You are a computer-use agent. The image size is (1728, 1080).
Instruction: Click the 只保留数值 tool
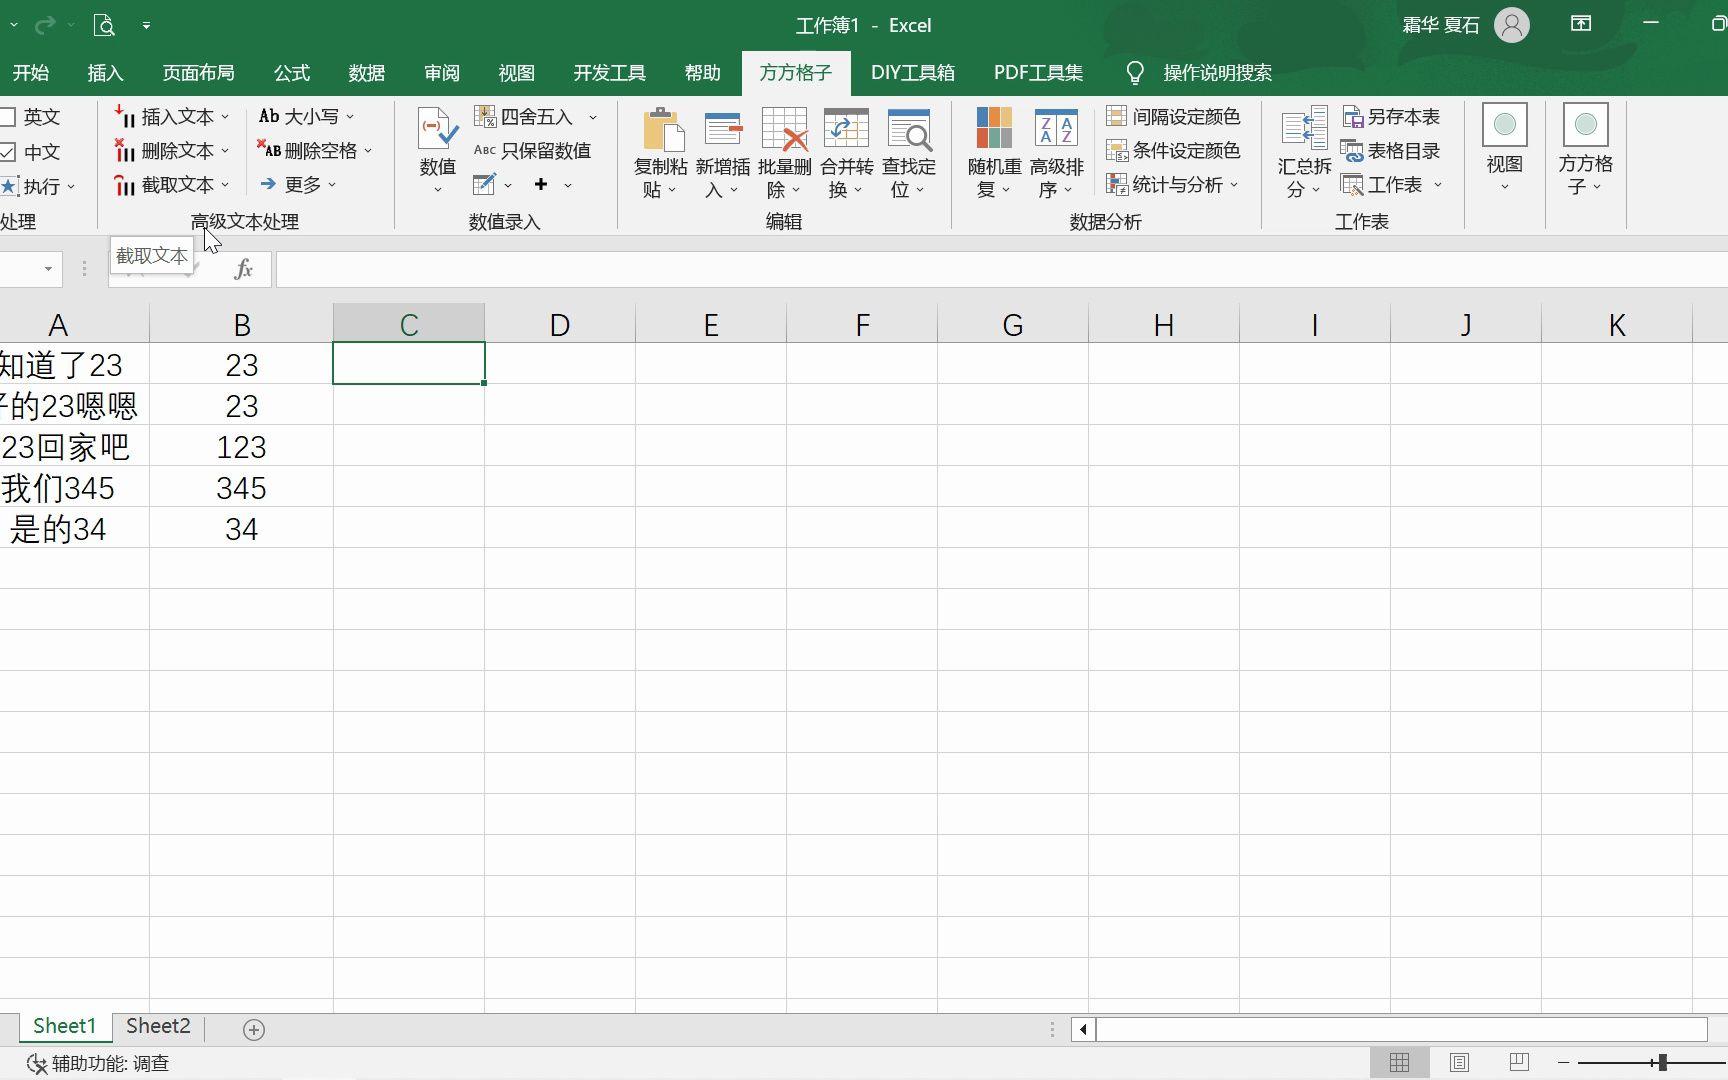(532, 151)
